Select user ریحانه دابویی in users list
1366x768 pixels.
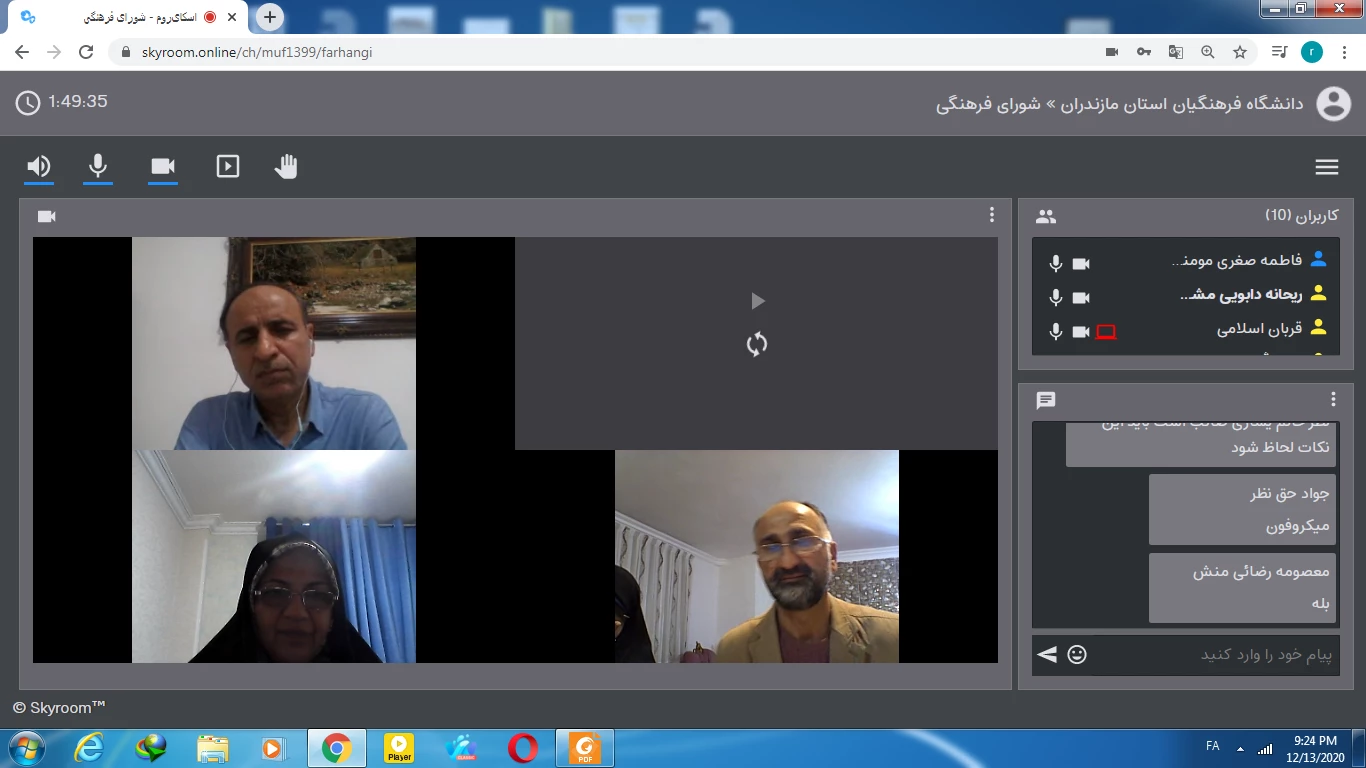tap(1240, 295)
